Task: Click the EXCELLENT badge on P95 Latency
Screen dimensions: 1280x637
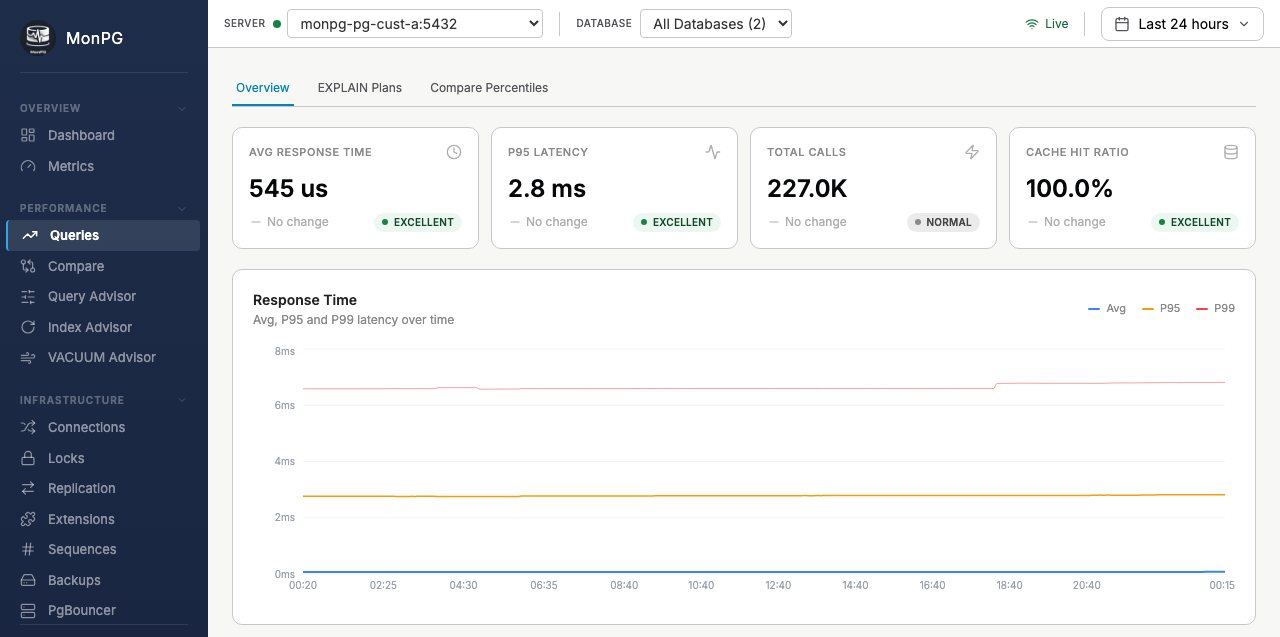Action: tap(677, 222)
